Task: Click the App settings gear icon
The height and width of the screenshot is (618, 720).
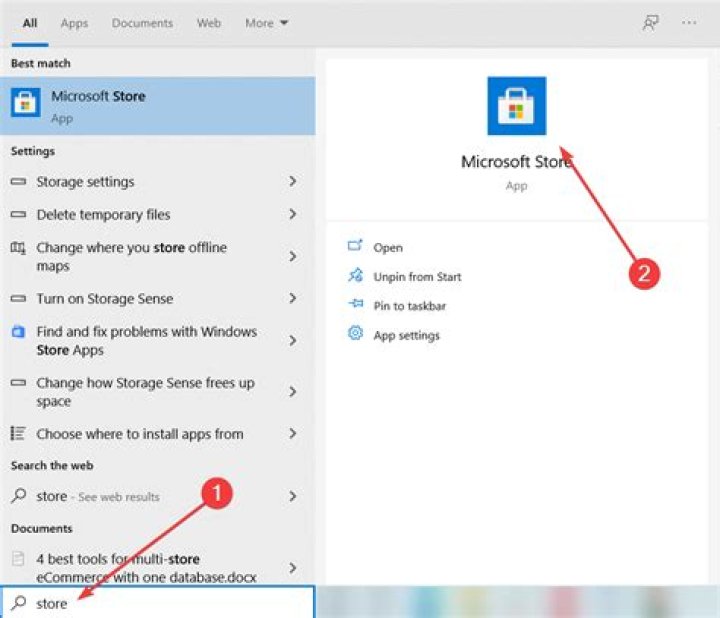Action: (355, 333)
